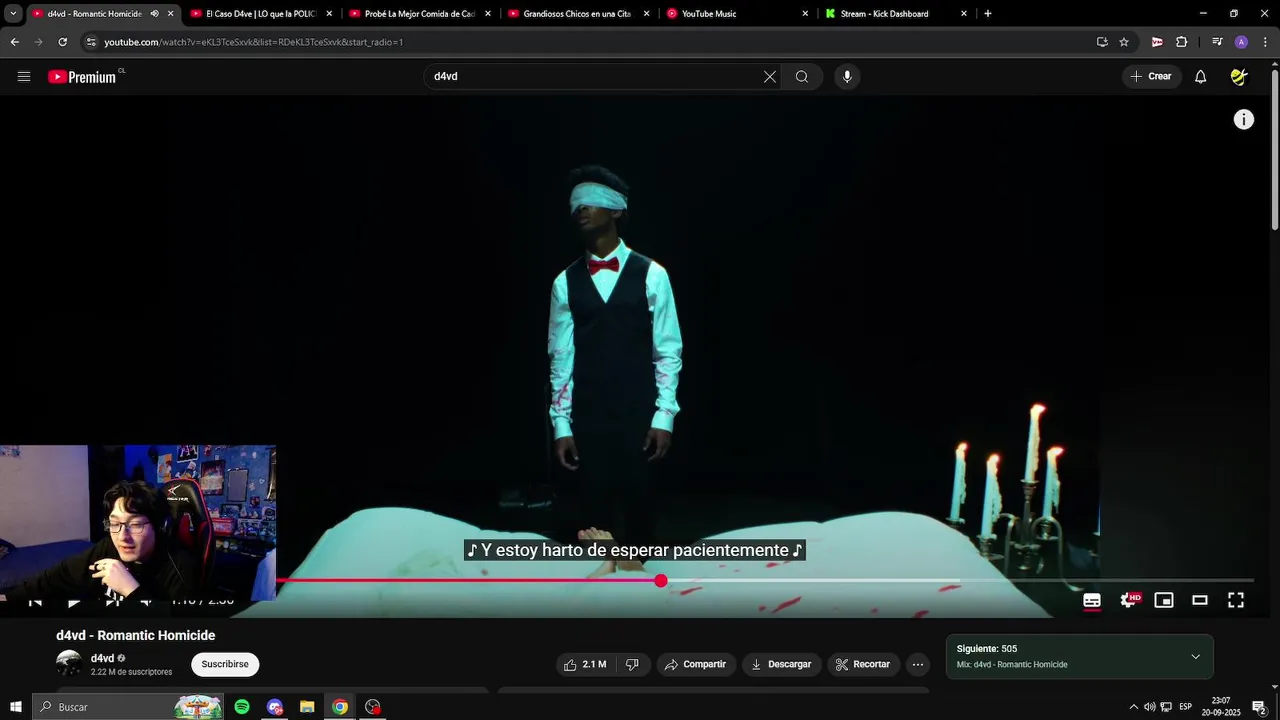Show video info card icon
The image size is (1280, 720).
tap(1243, 120)
